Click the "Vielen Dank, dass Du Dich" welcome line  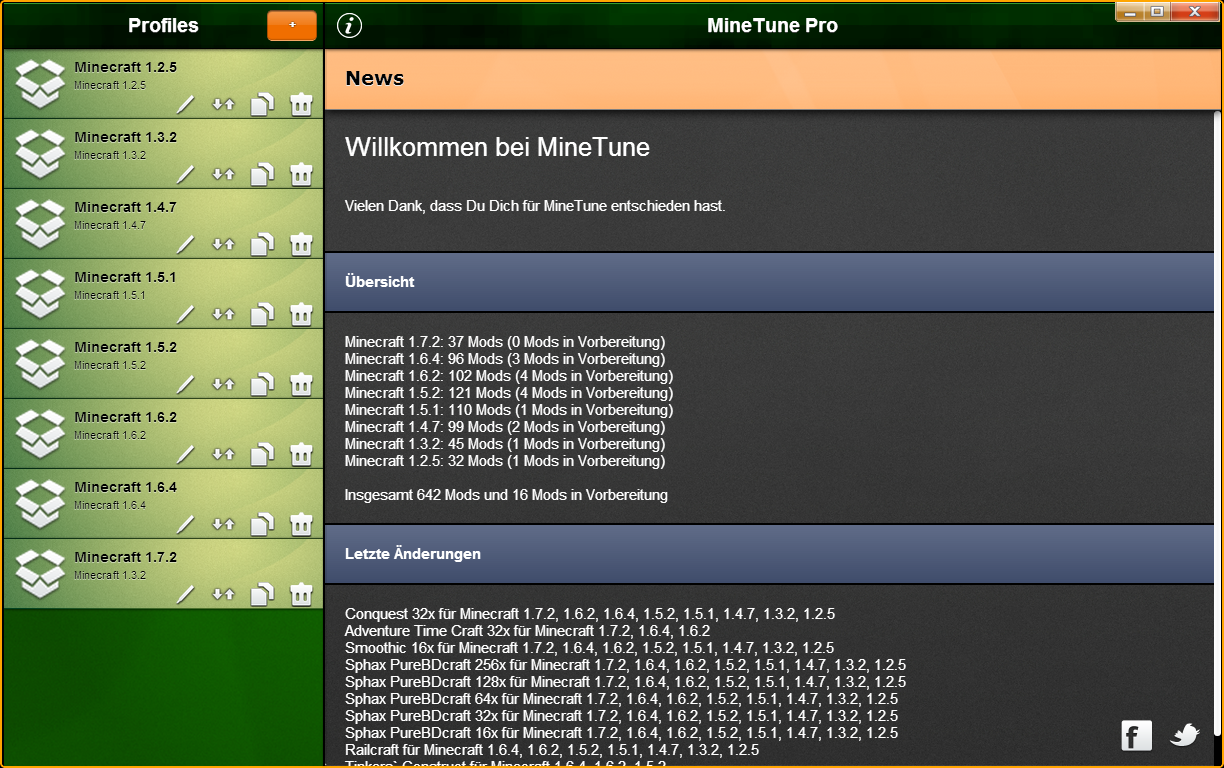pyautogui.click(x=535, y=206)
